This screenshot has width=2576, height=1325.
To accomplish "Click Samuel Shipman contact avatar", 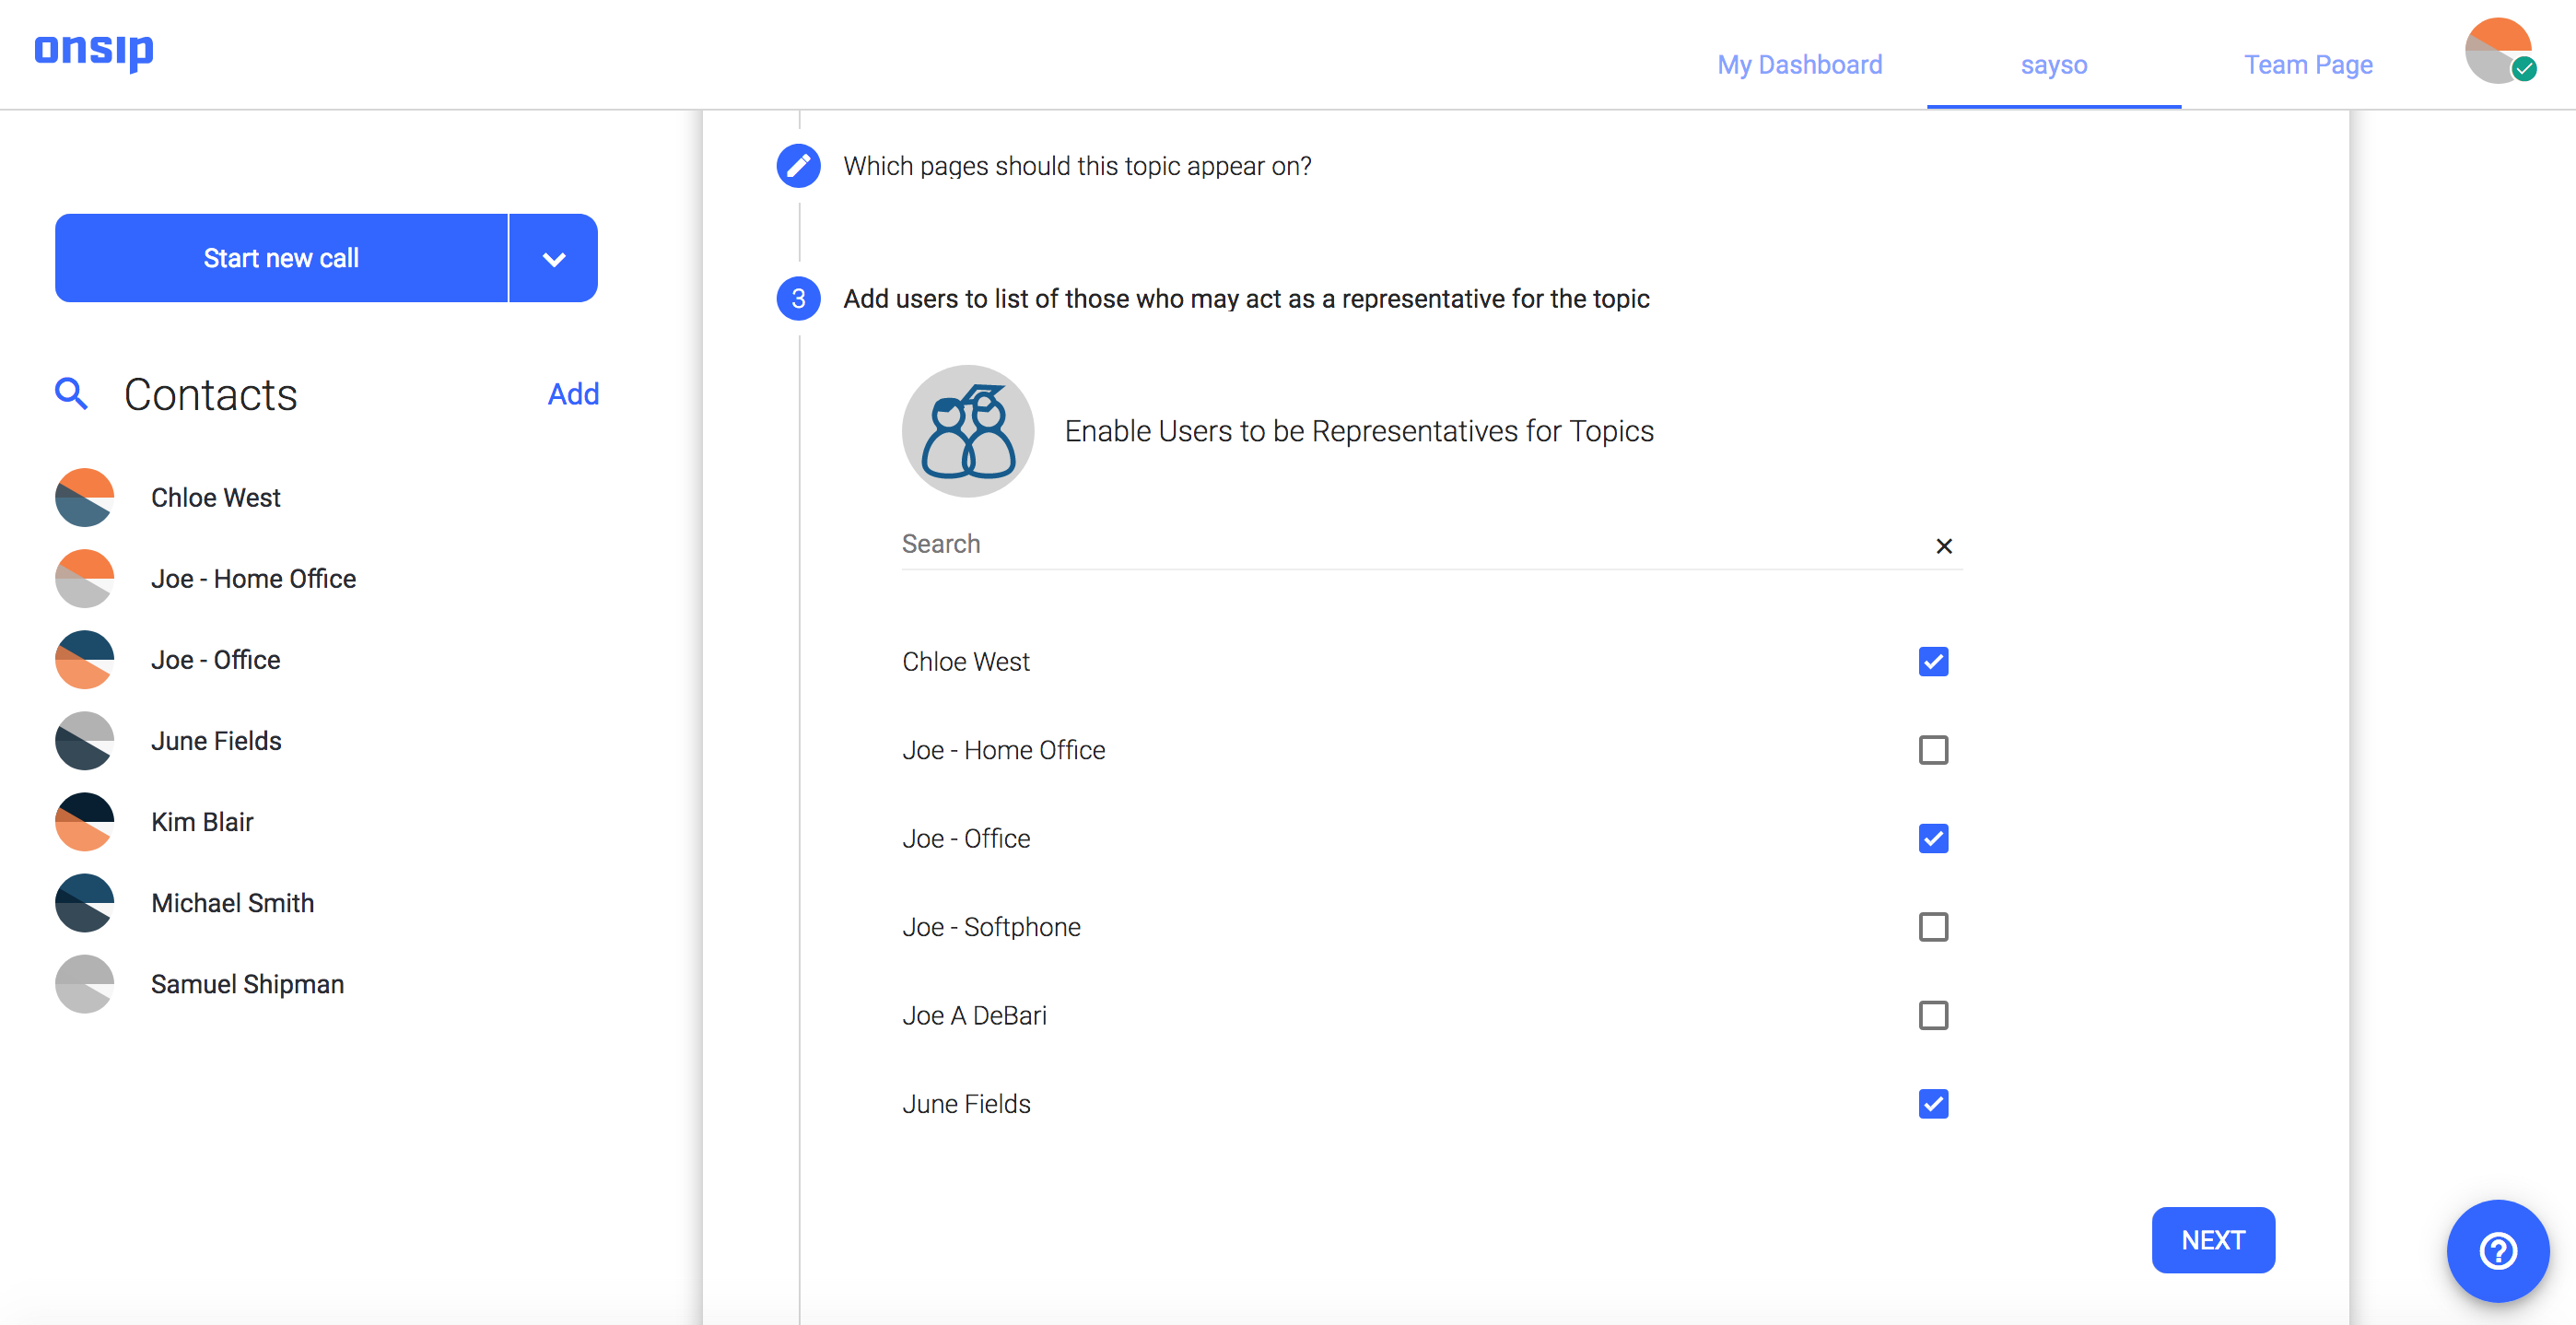I will [84, 983].
